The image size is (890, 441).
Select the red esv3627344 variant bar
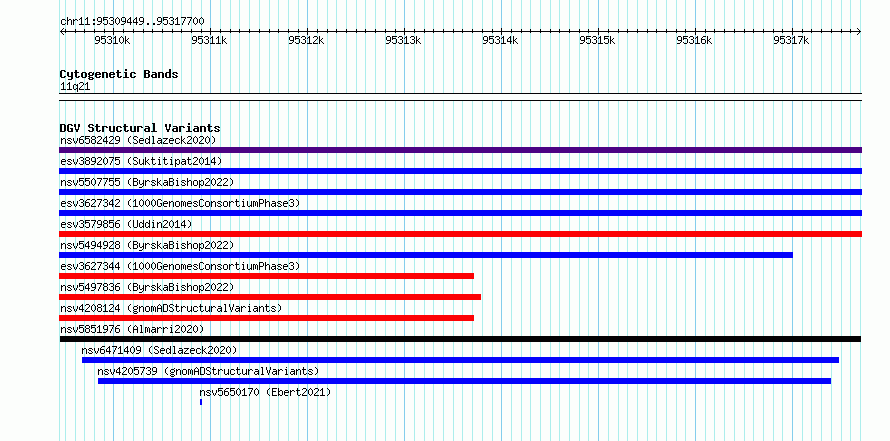[267, 276]
